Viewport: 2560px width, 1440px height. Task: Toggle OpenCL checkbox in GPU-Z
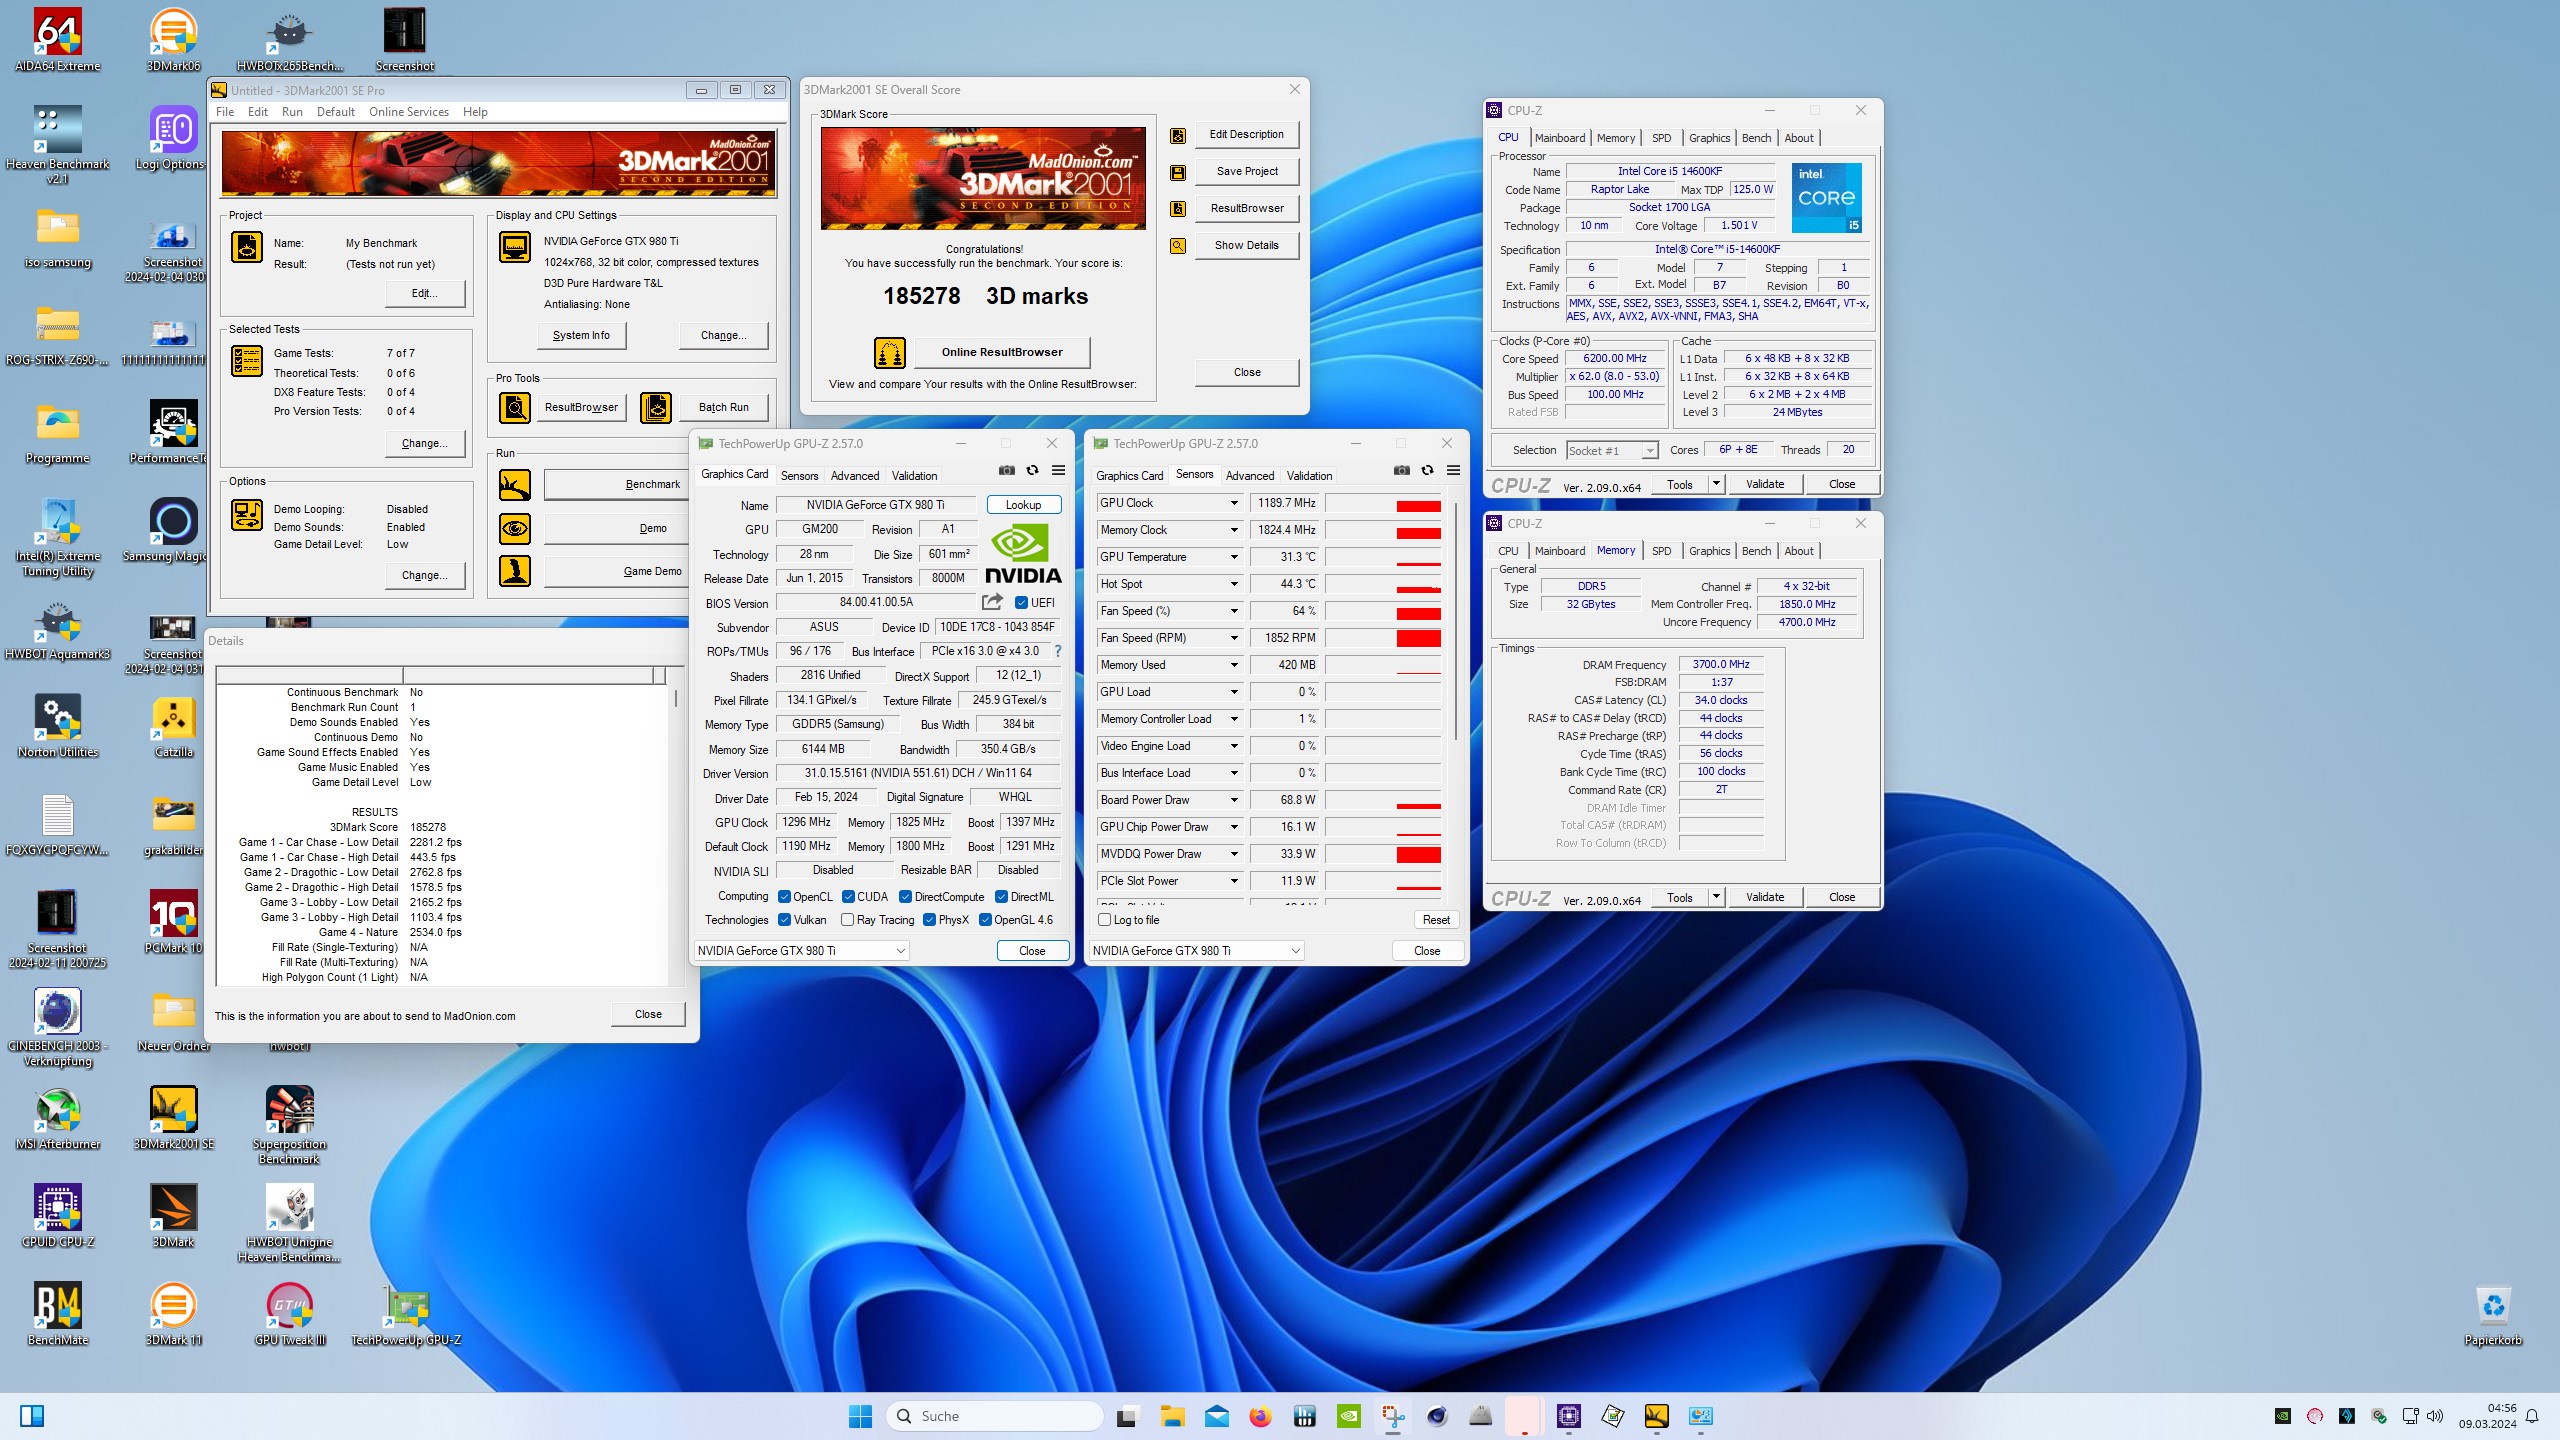[x=785, y=897]
